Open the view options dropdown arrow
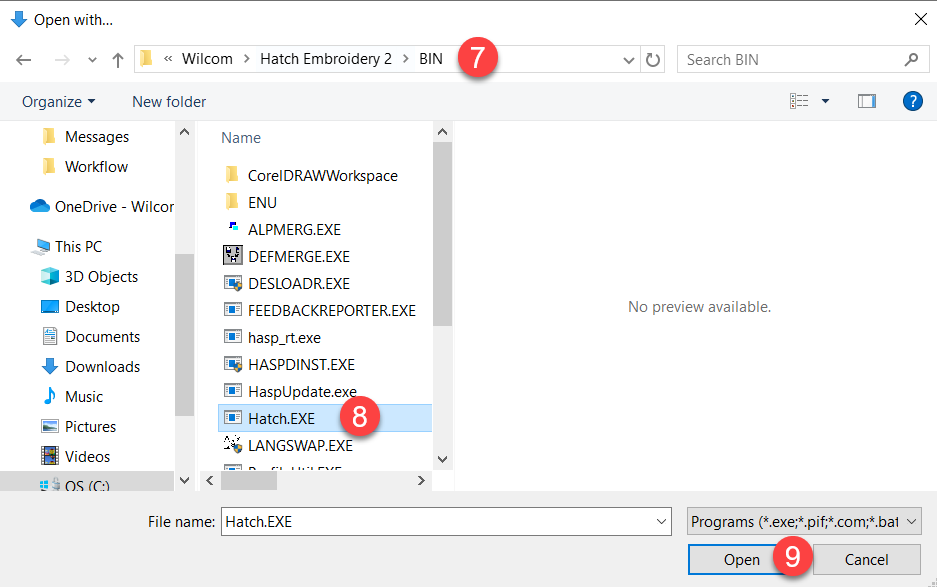 click(825, 102)
